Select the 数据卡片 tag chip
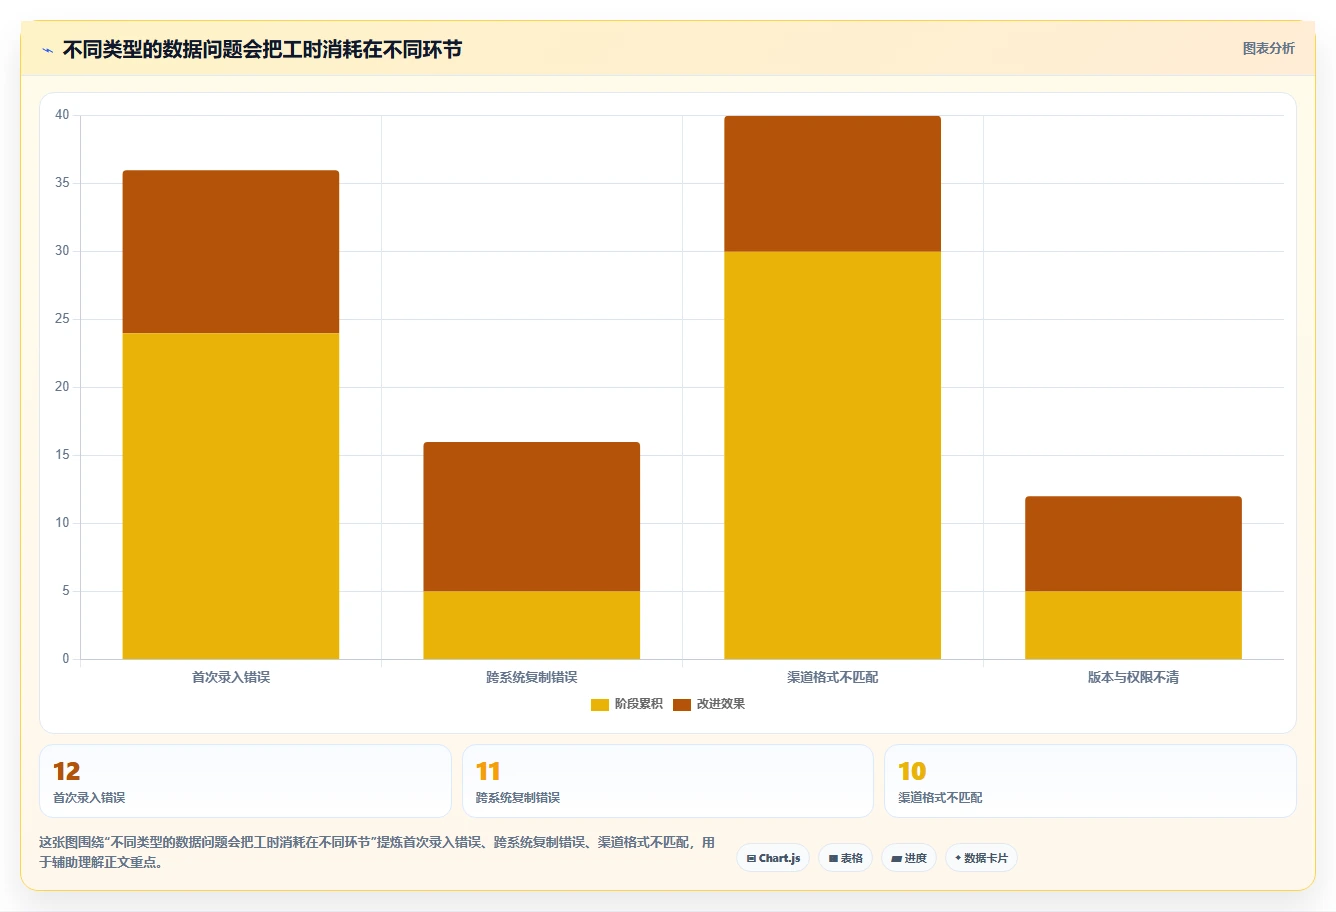 click(x=981, y=858)
